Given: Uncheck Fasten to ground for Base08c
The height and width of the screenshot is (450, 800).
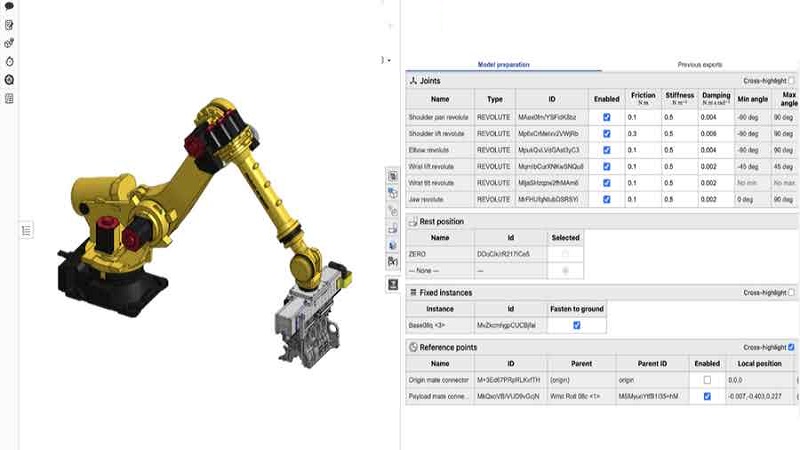Looking at the screenshot, I should click(575, 325).
